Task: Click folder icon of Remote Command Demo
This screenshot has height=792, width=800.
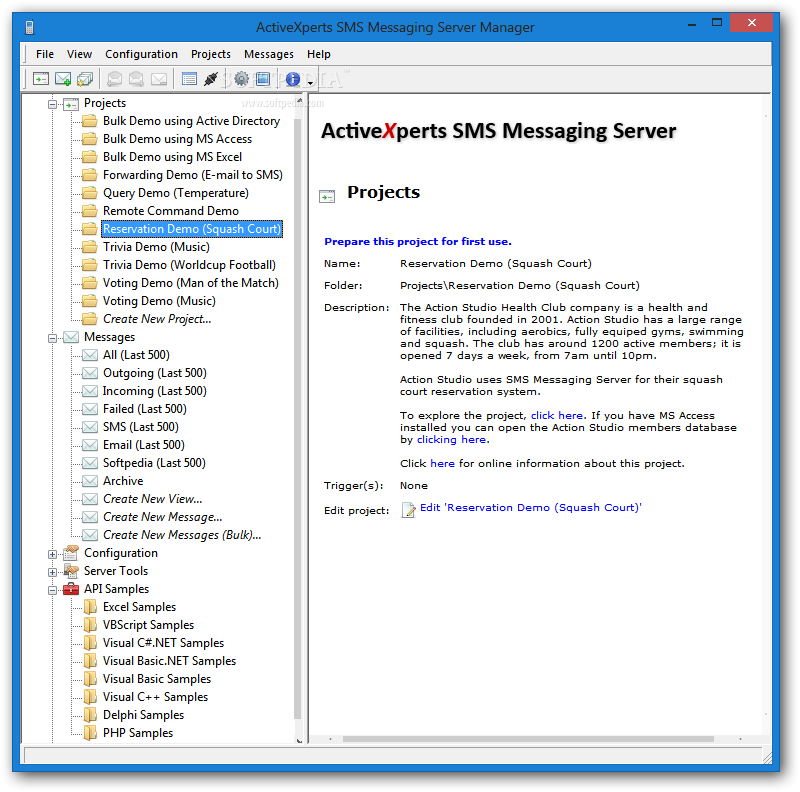Action: (90, 211)
